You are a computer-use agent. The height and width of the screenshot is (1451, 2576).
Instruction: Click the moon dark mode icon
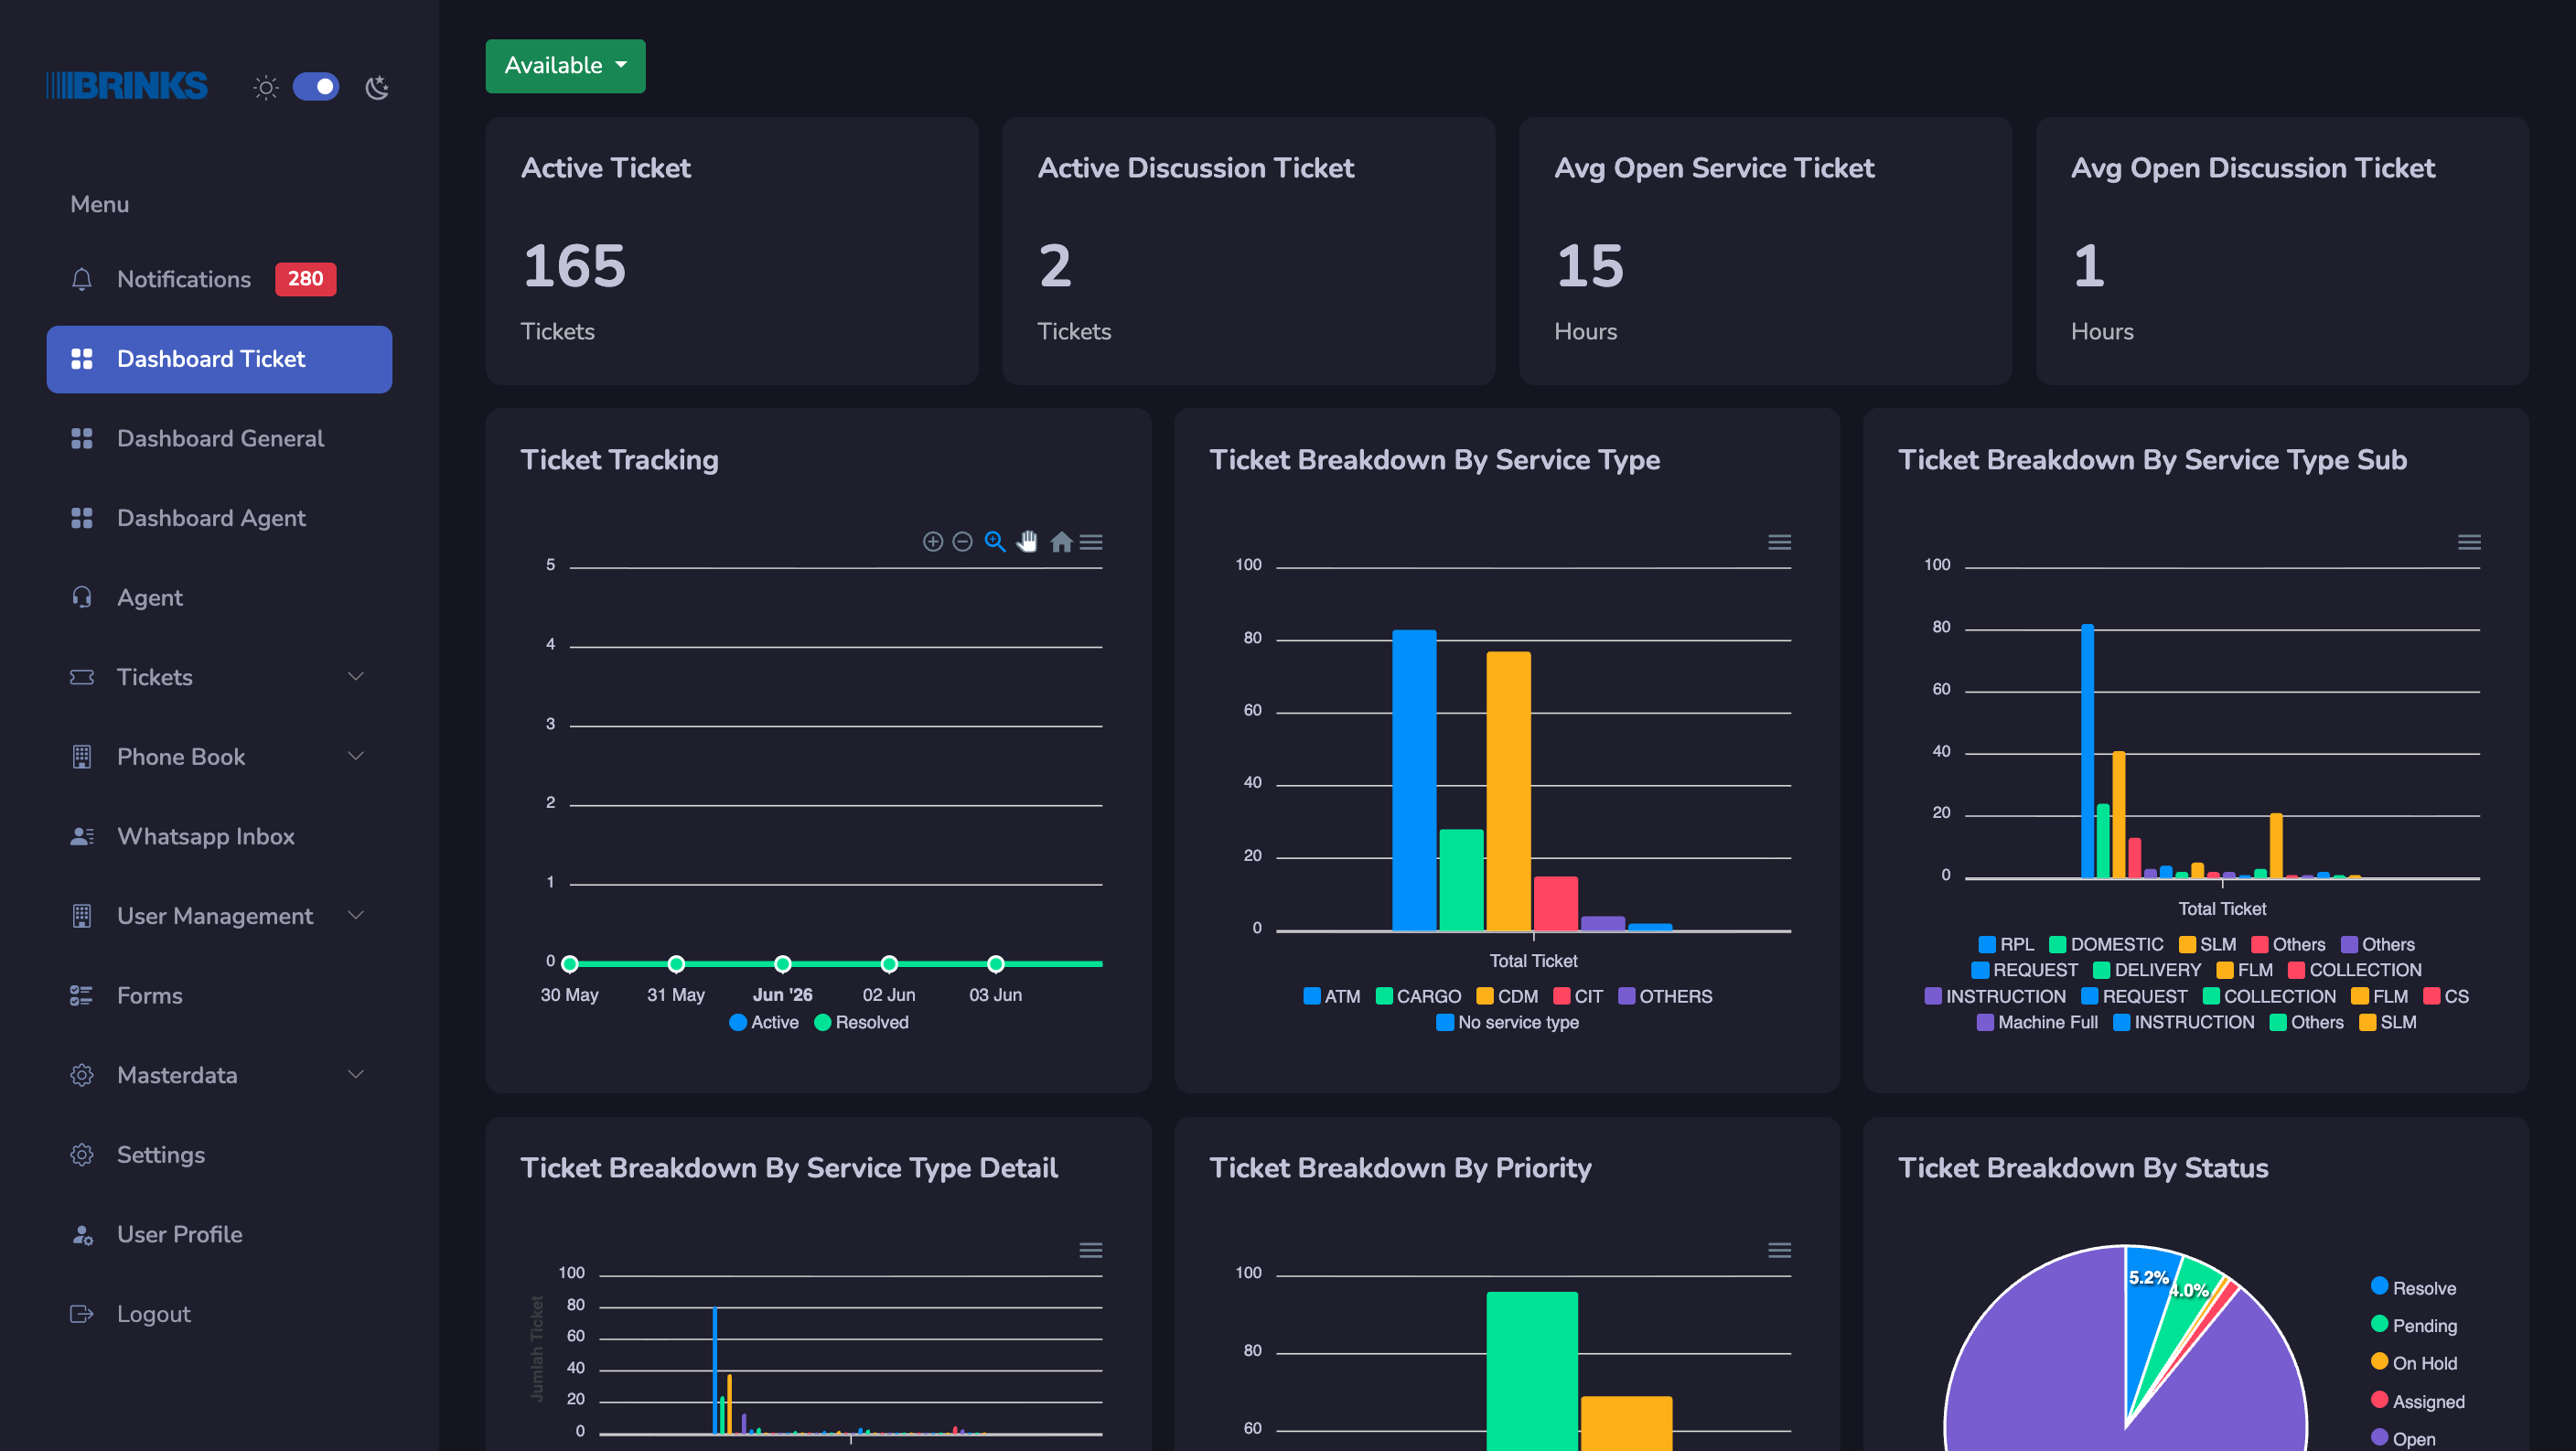click(x=377, y=87)
